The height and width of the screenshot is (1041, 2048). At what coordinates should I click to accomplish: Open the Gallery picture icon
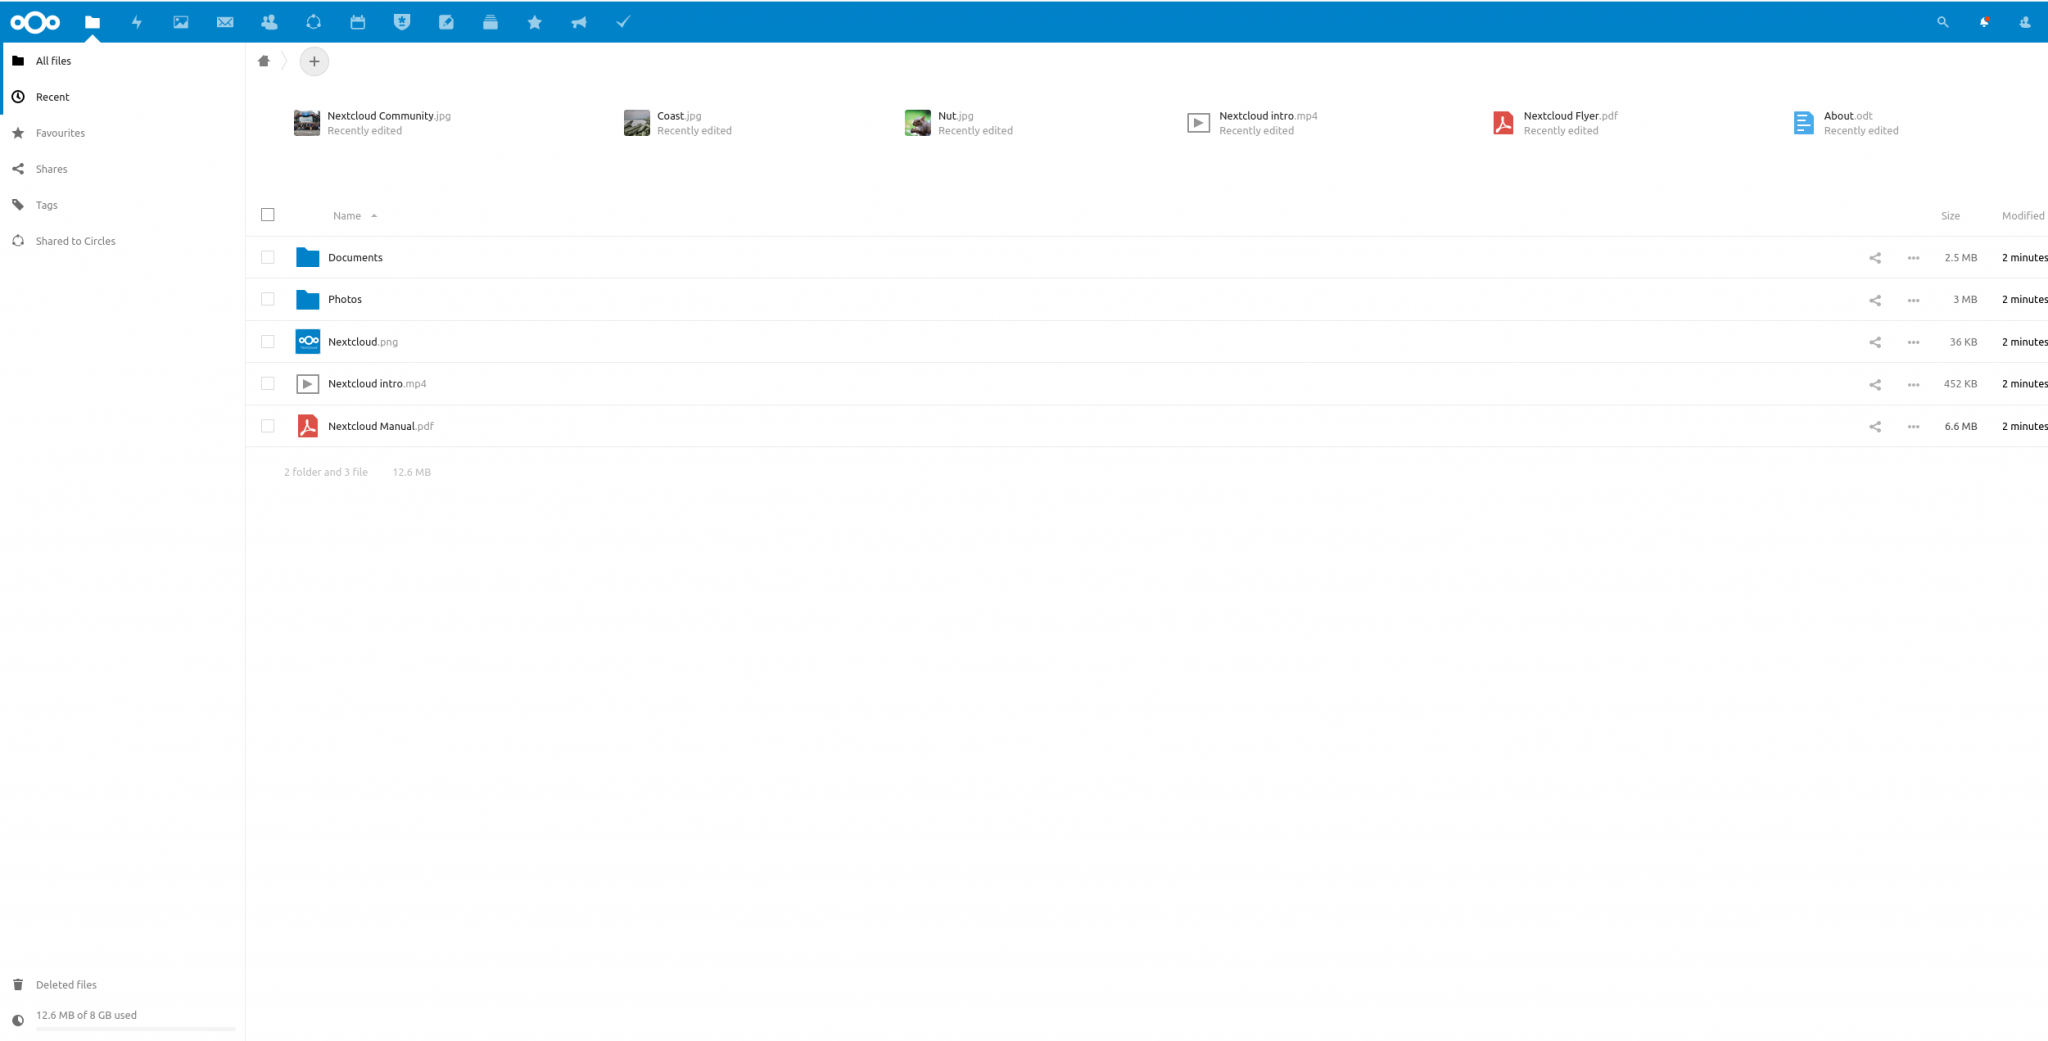point(181,22)
